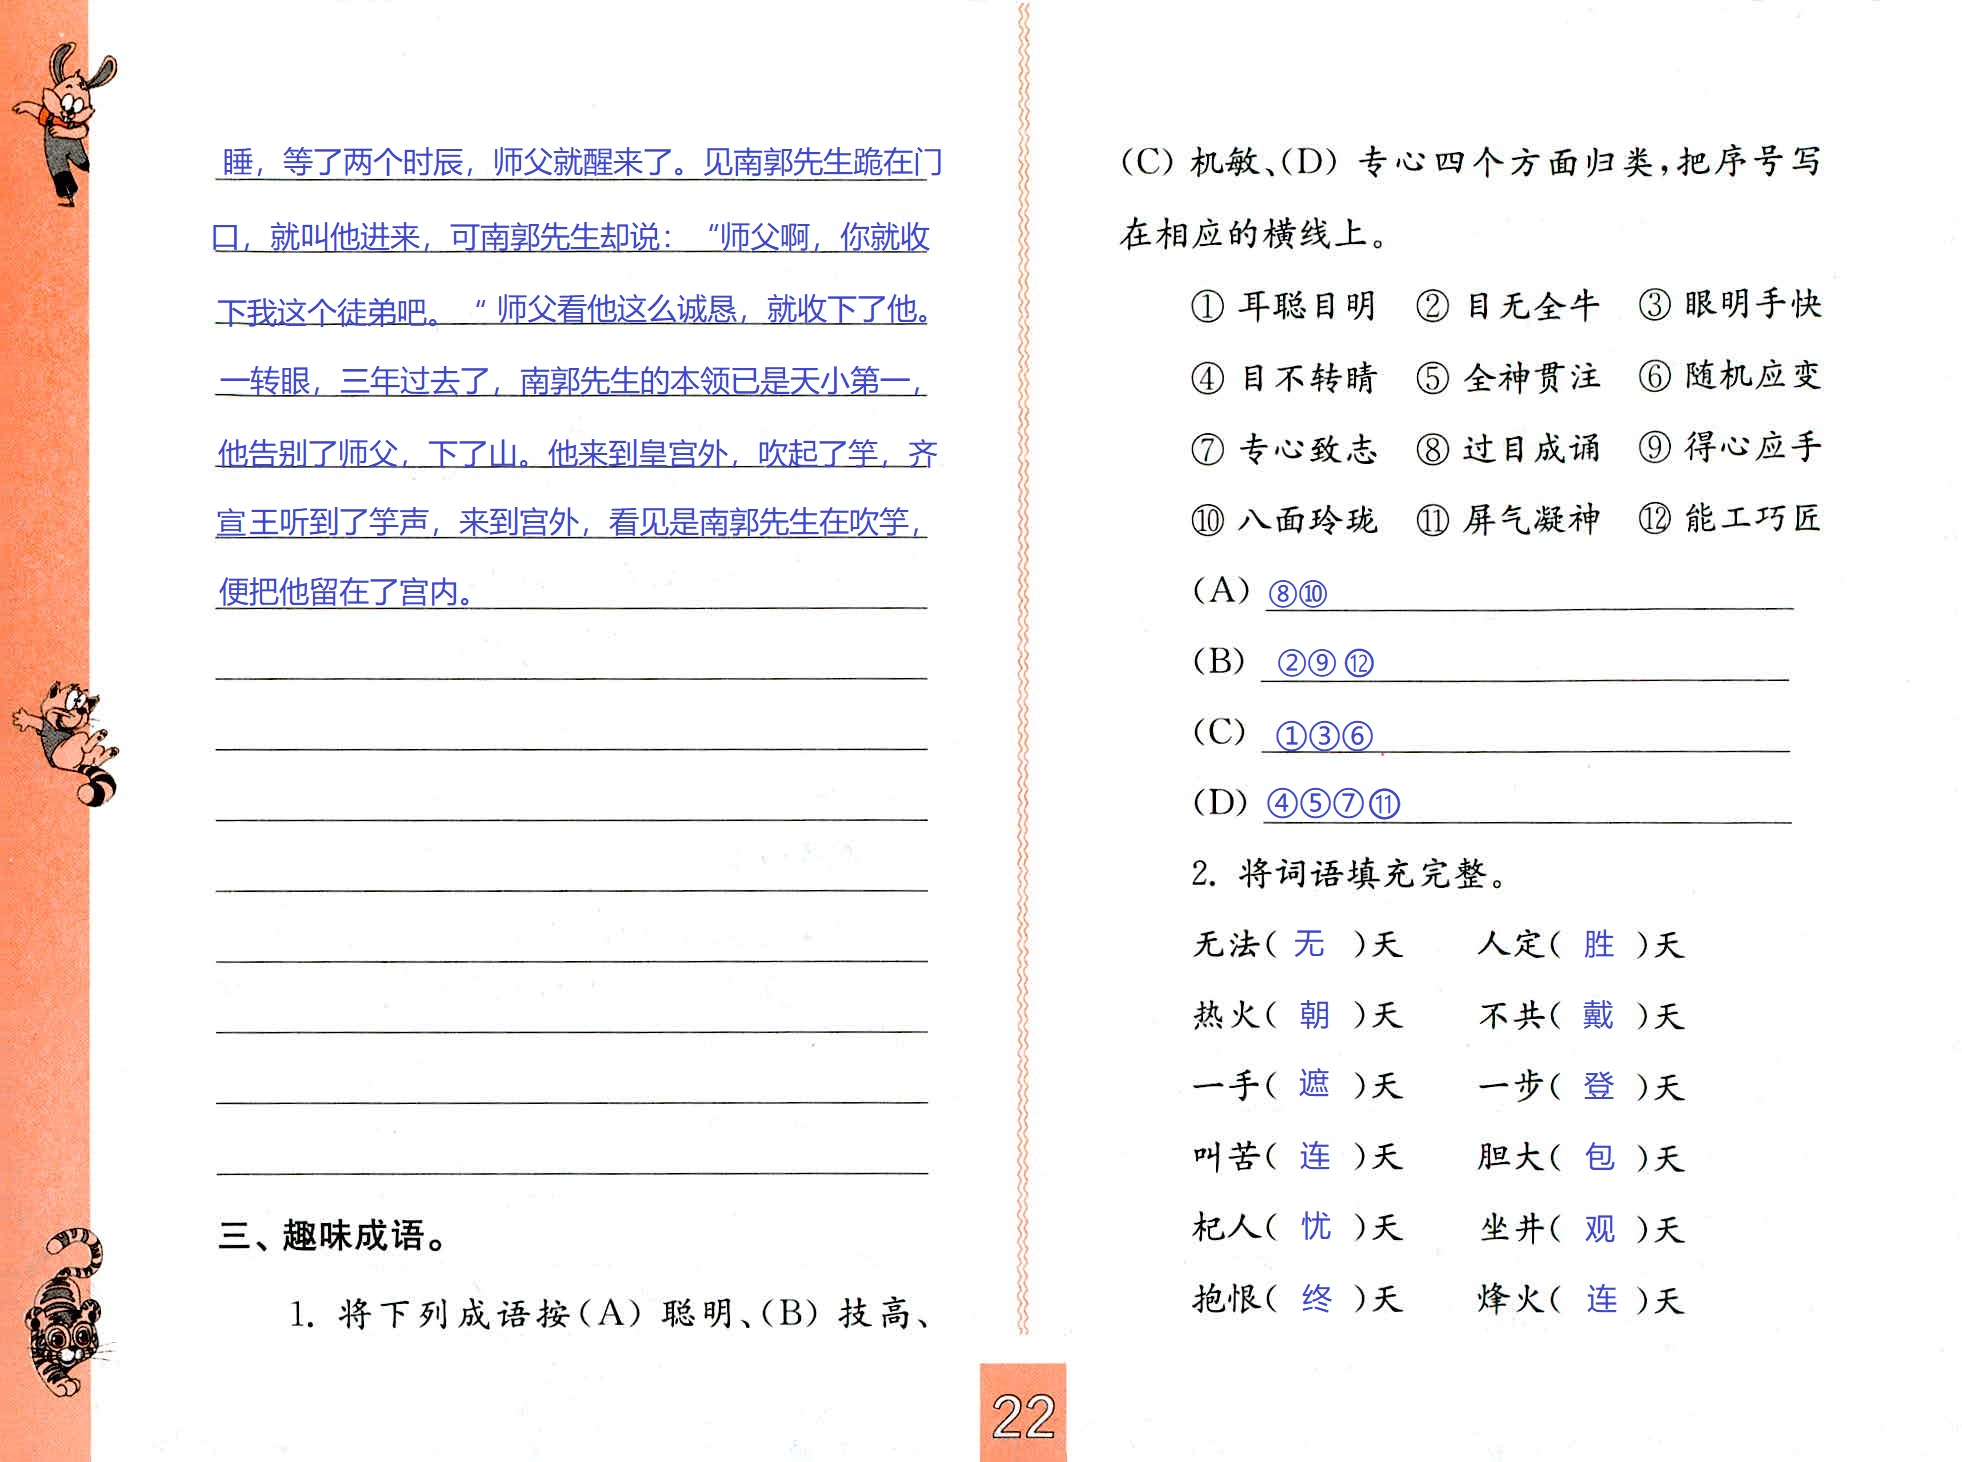
Task: Click the line starting 下我这个徒弟吧
Action: click(x=575, y=310)
